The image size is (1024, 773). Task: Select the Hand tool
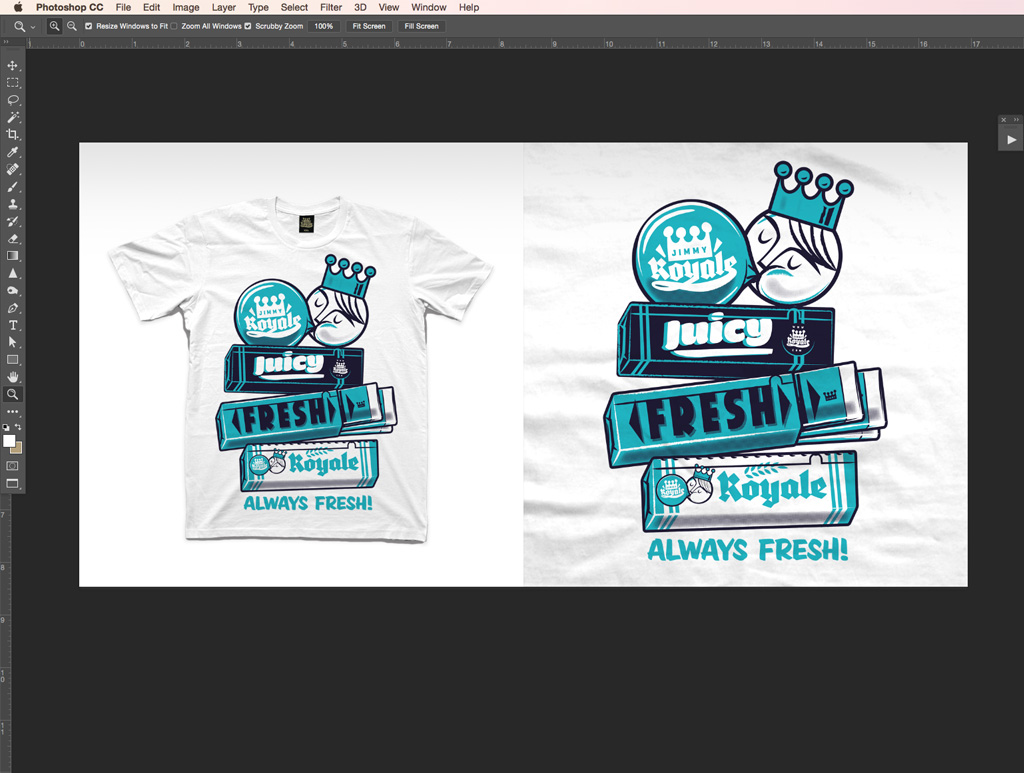pos(13,376)
